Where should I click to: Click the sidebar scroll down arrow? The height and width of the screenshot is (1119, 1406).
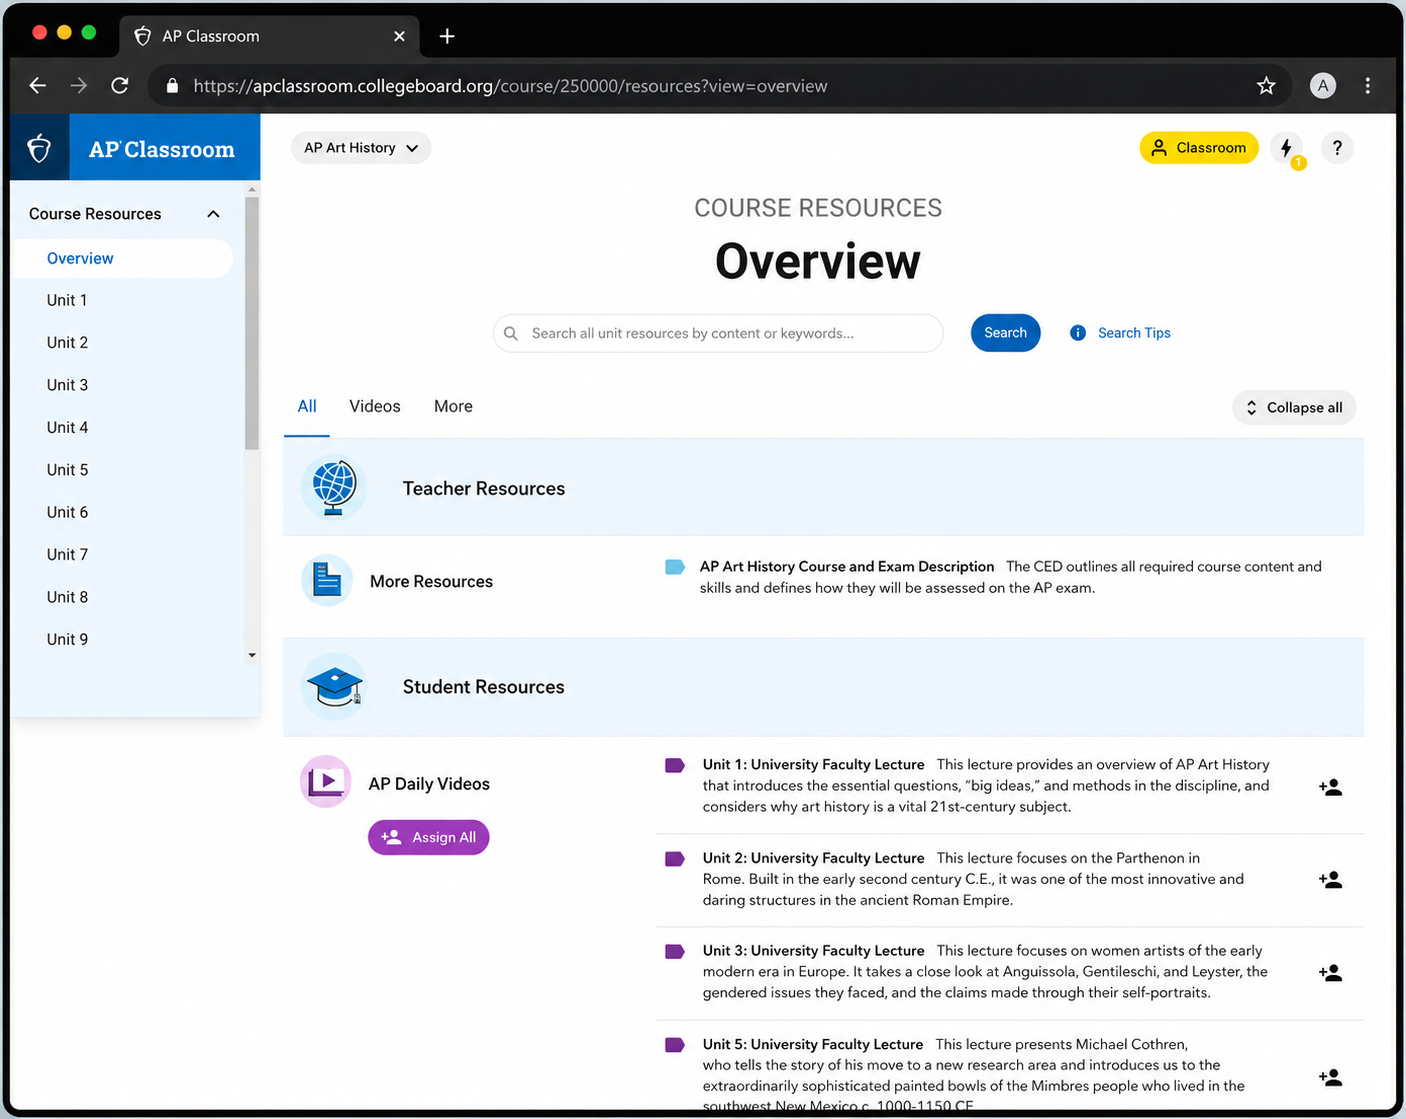click(252, 655)
